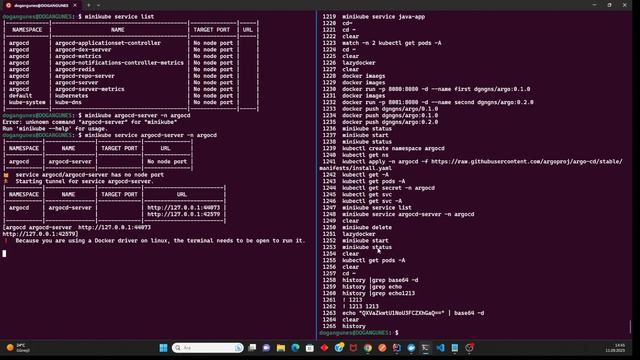The height and width of the screenshot is (360, 640).
Task: Open the purple Chat app in taskbar
Action: tap(267, 348)
